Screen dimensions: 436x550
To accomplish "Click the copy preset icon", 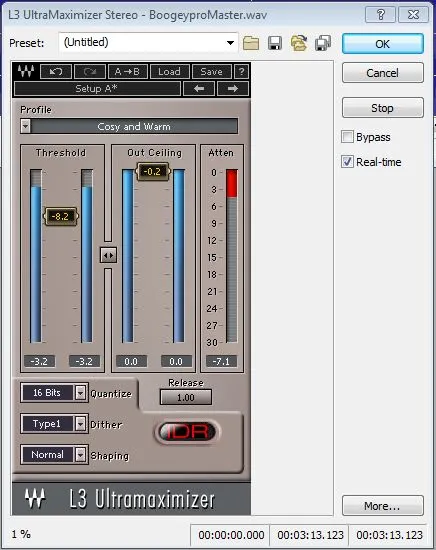I will pyautogui.click(x=323, y=43).
